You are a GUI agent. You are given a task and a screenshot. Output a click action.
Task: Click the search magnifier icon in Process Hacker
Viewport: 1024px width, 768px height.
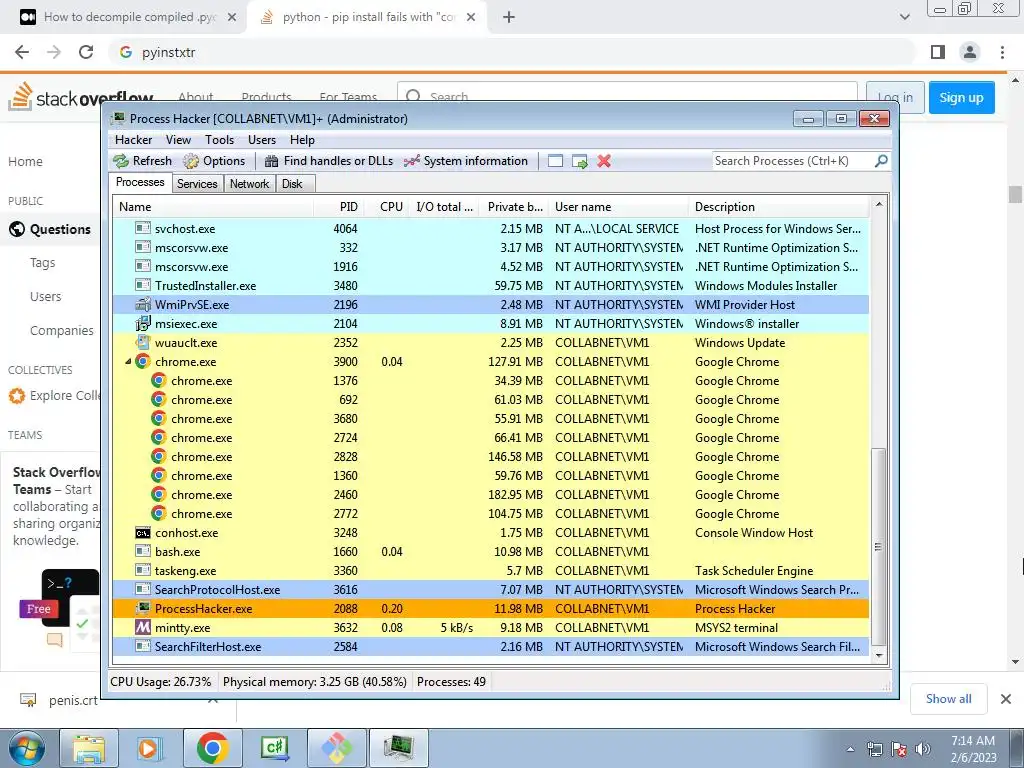click(x=881, y=160)
